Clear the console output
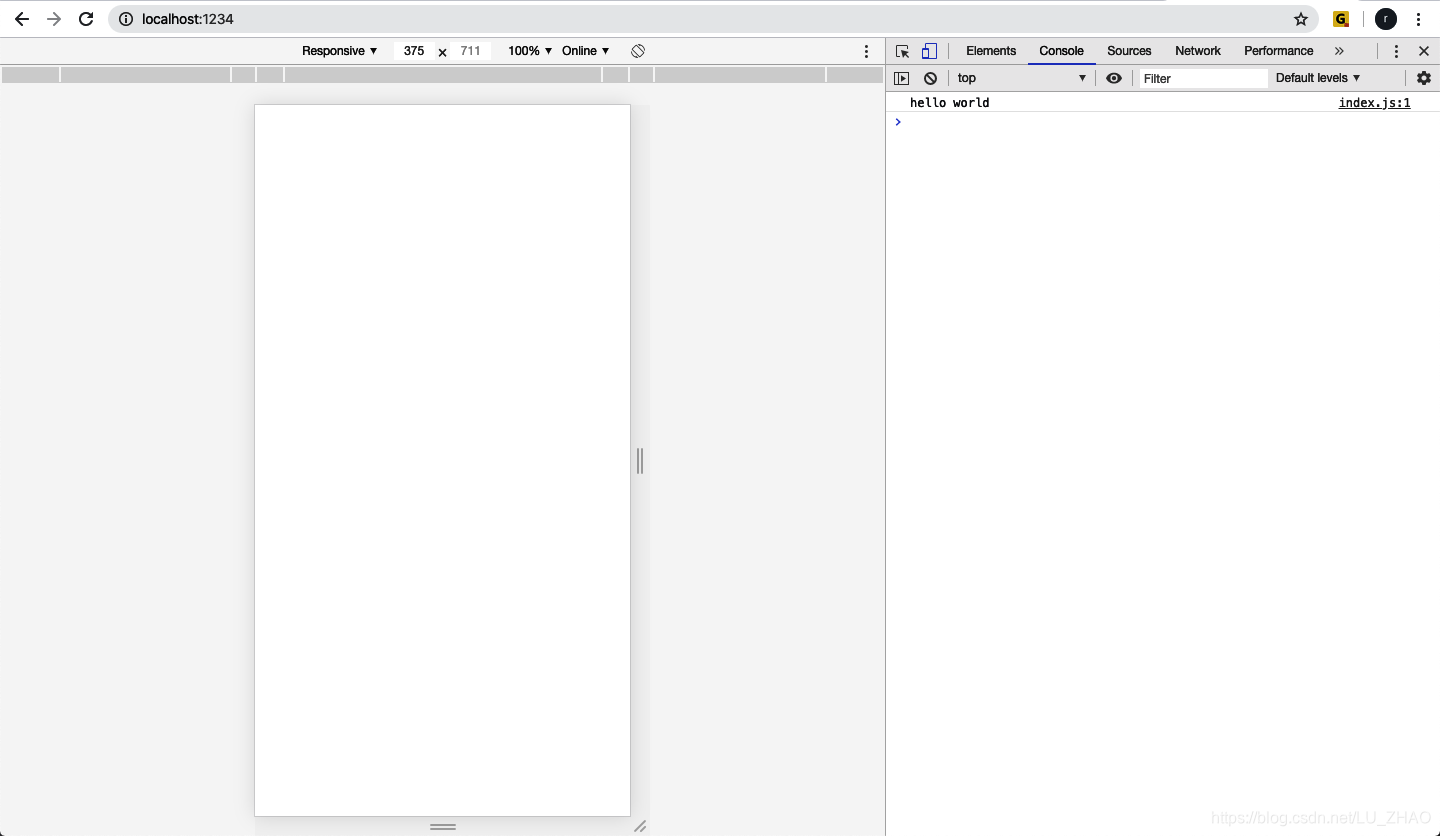The width and height of the screenshot is (1440, 836). click(930, 78)
